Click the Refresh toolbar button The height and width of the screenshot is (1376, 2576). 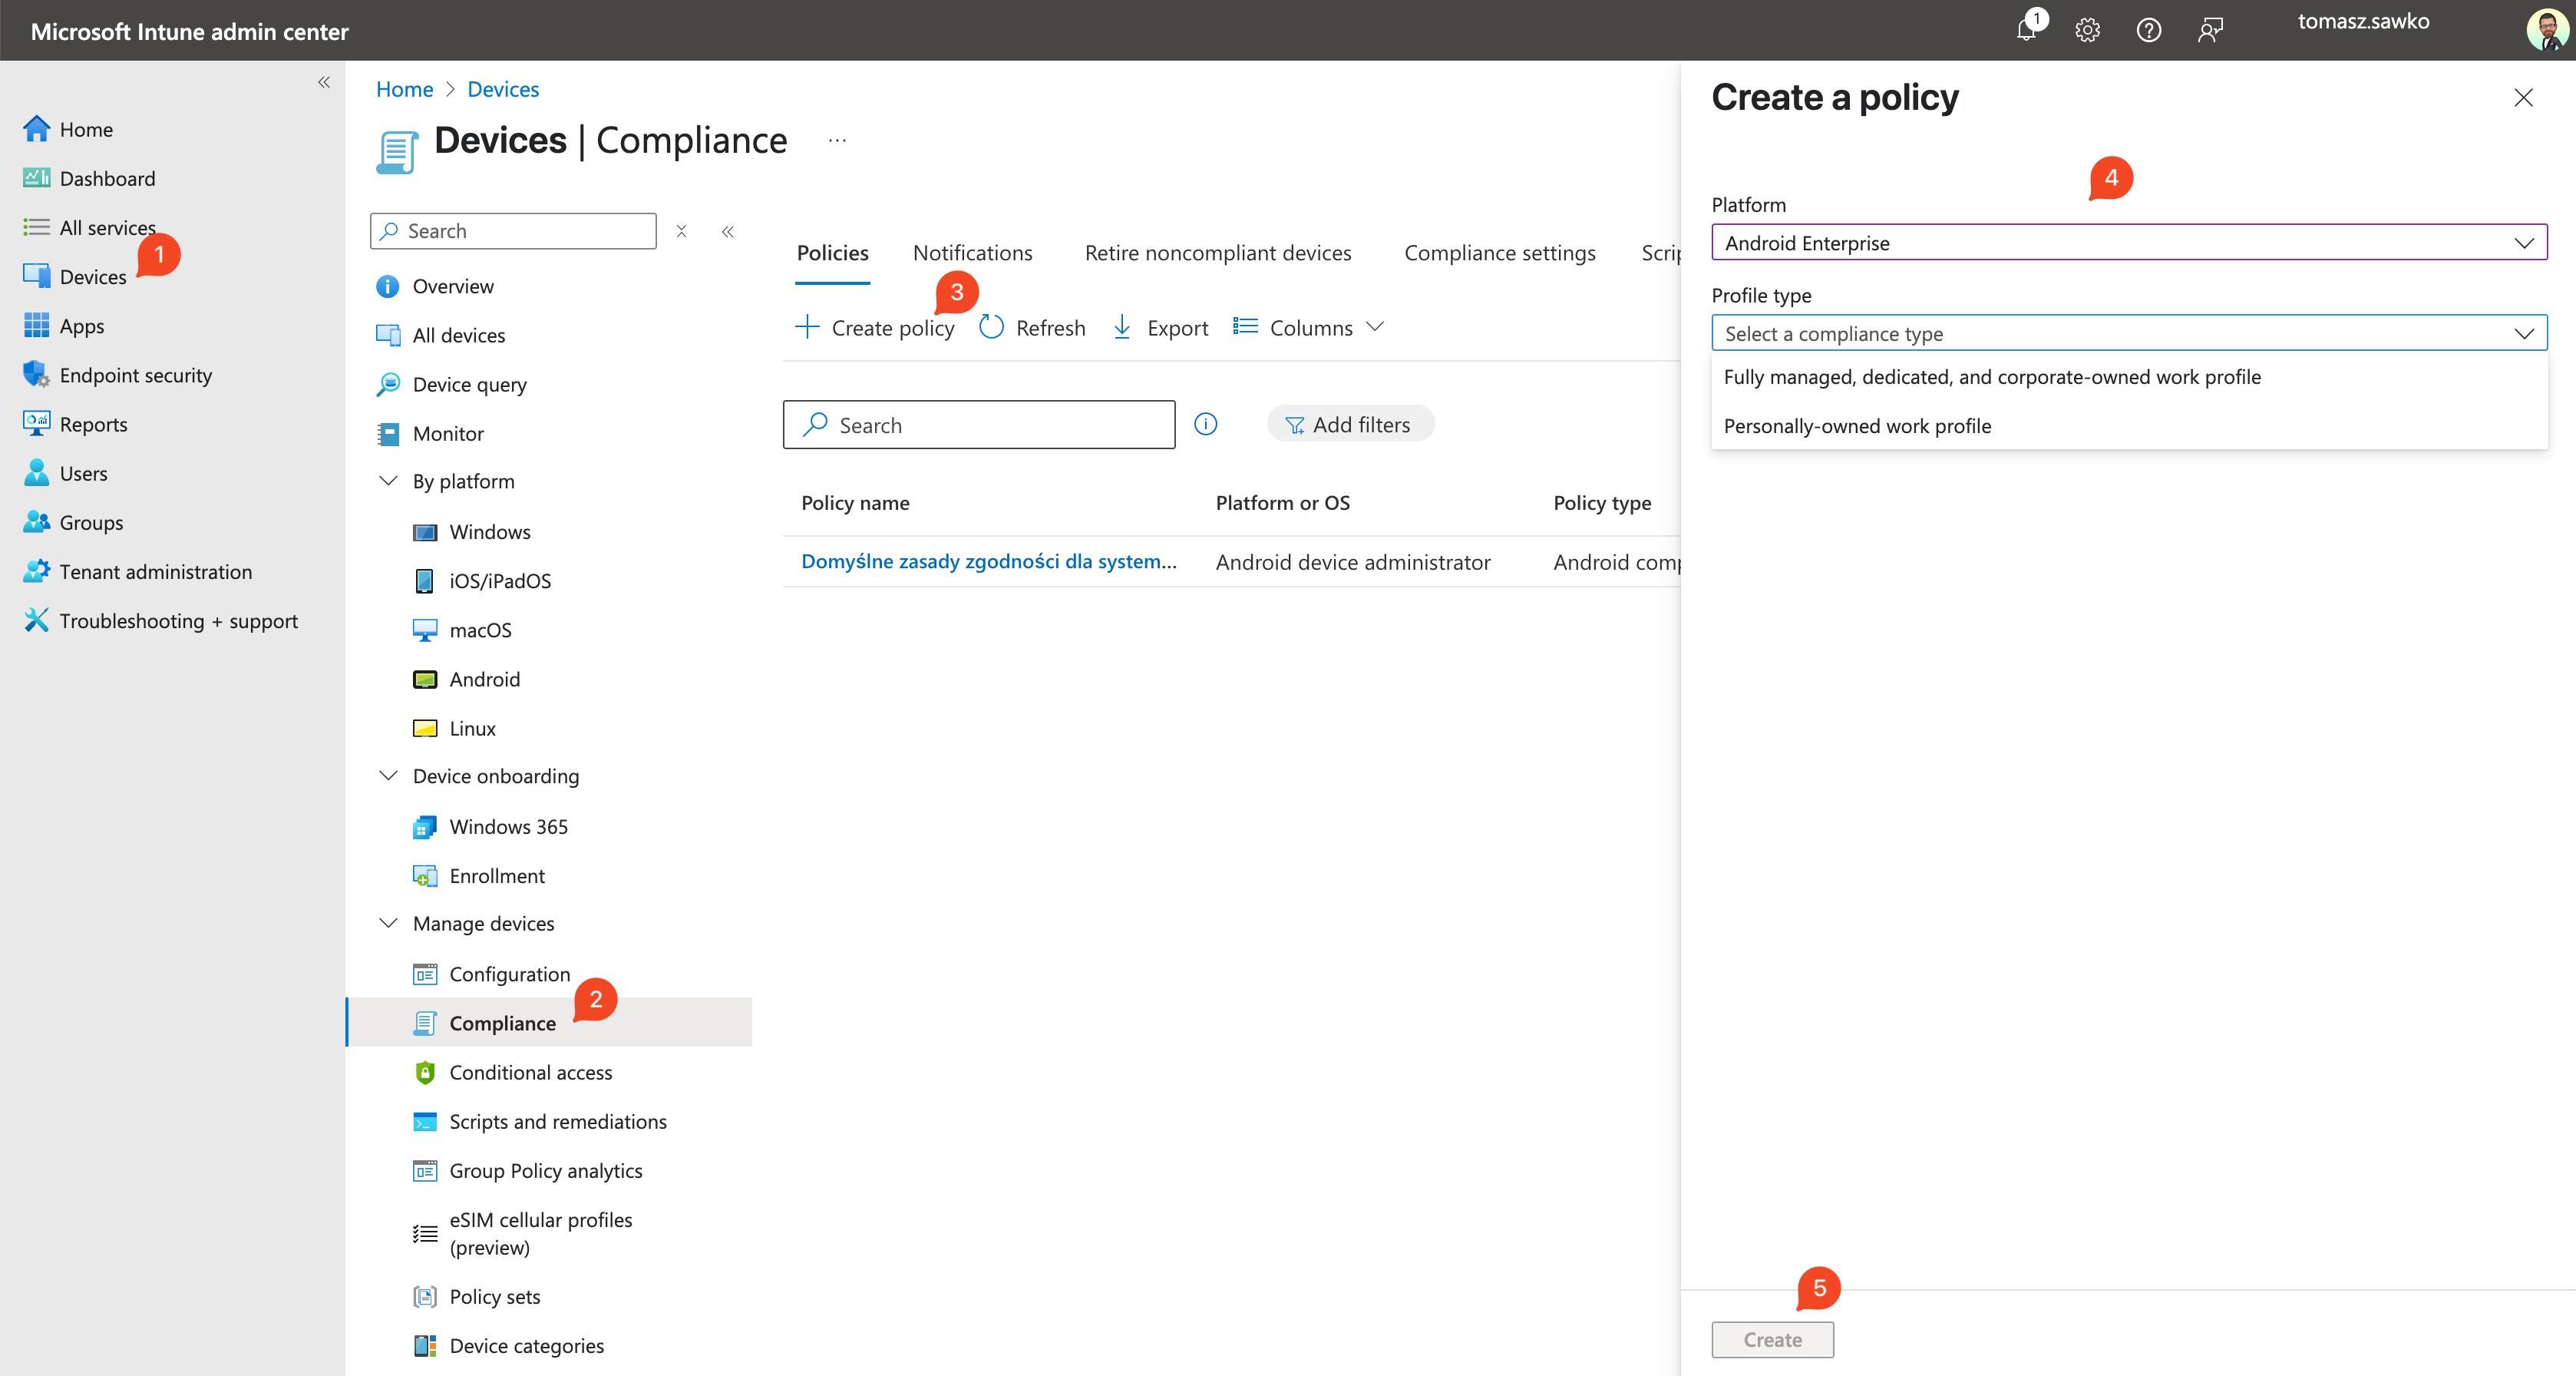coord(1032,327)
